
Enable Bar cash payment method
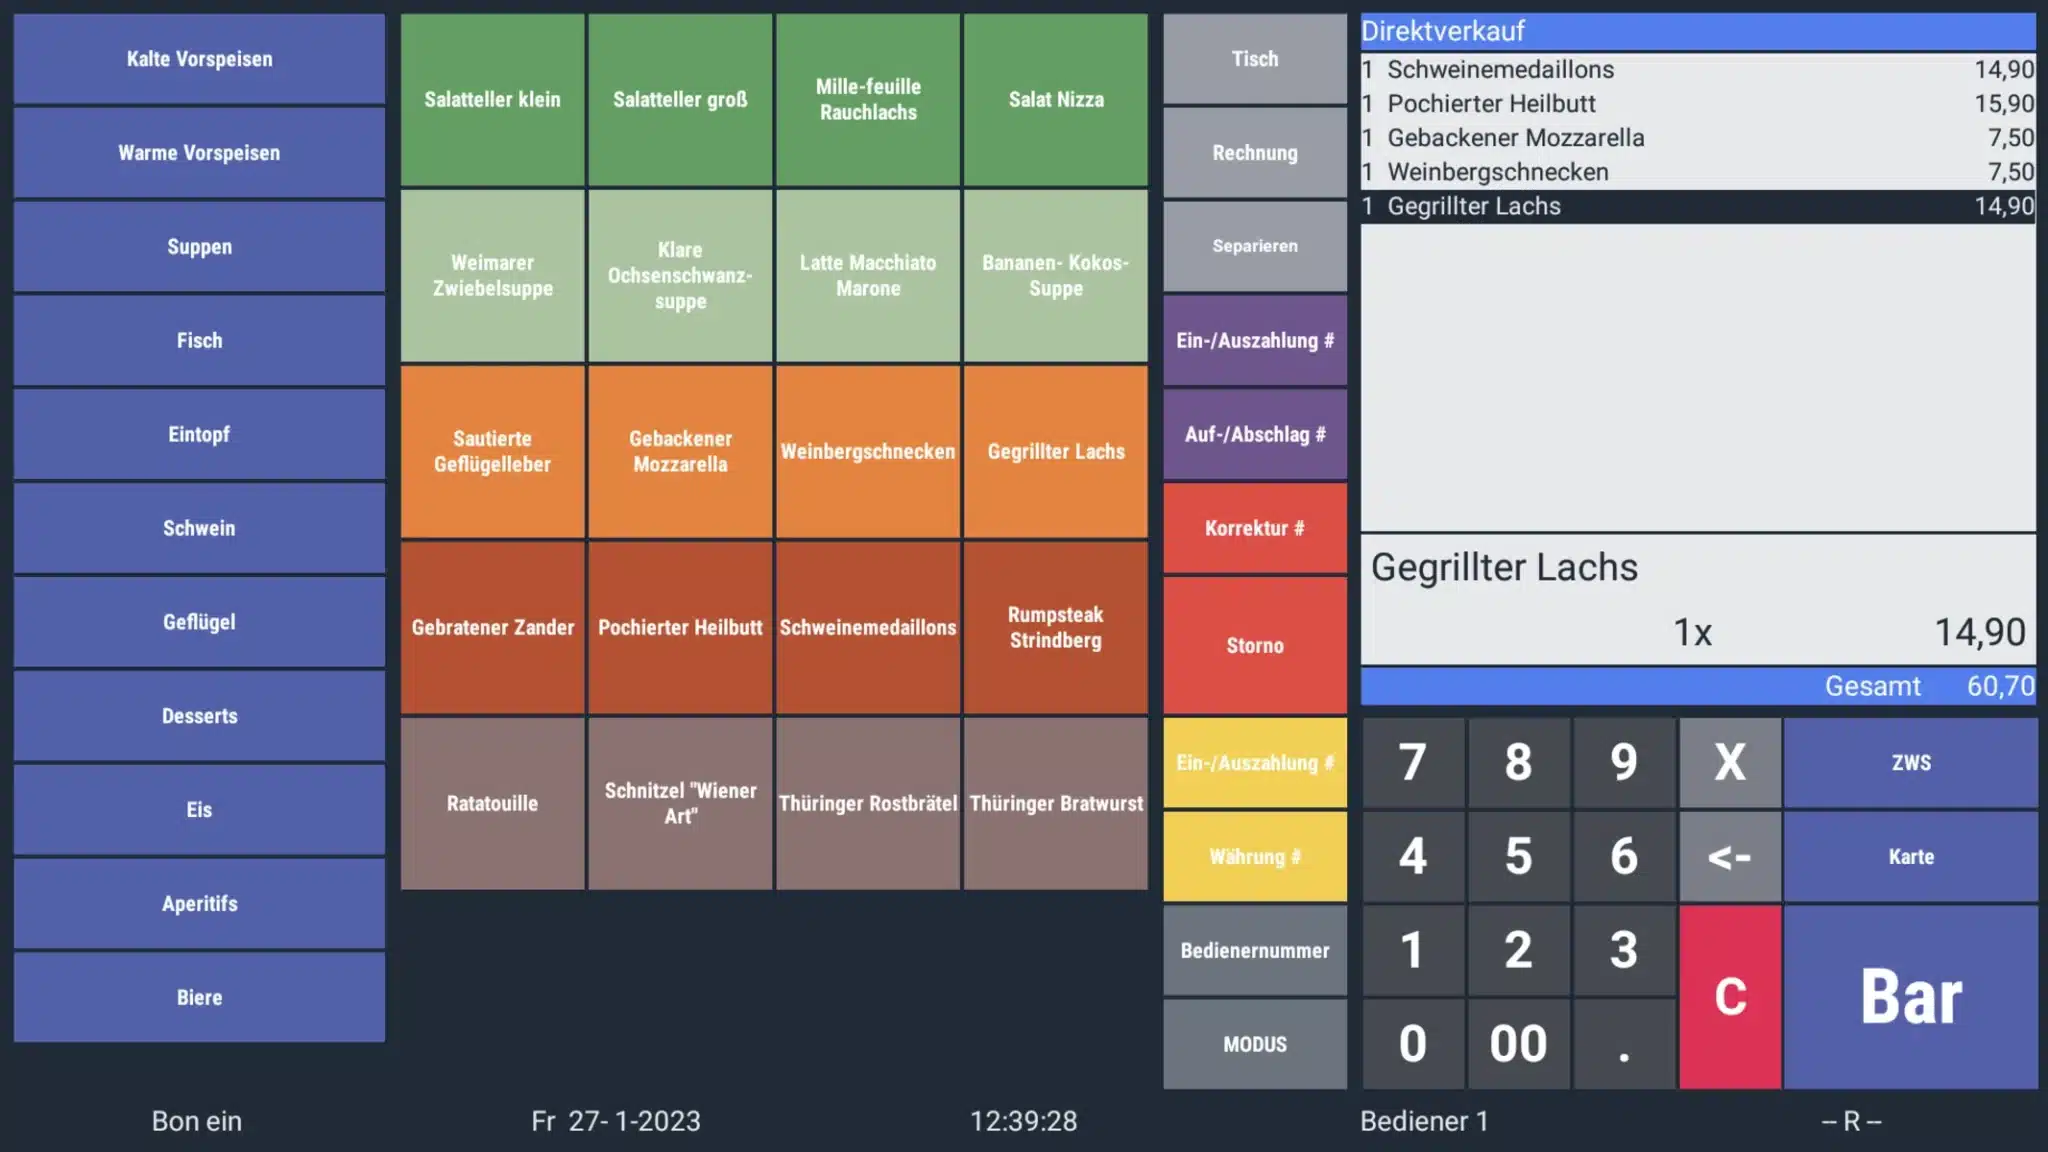1912,996
